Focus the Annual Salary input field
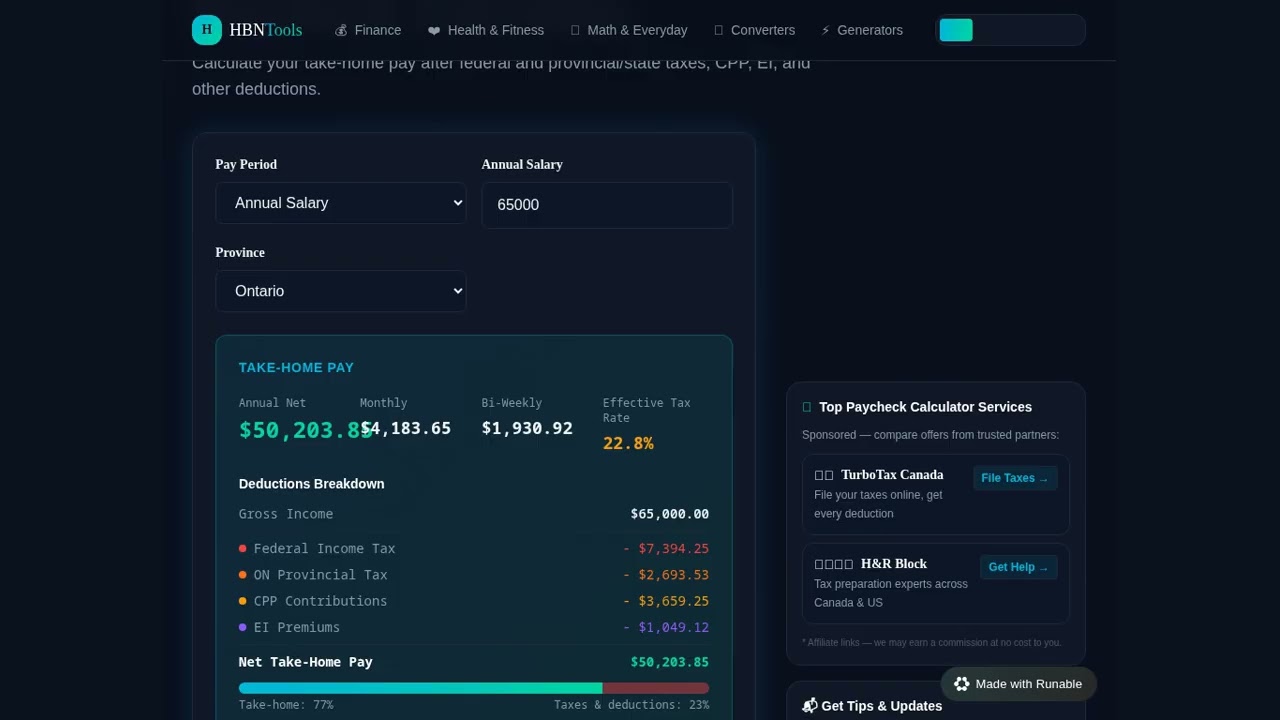The image size is (1280, 720). [607, 205]
